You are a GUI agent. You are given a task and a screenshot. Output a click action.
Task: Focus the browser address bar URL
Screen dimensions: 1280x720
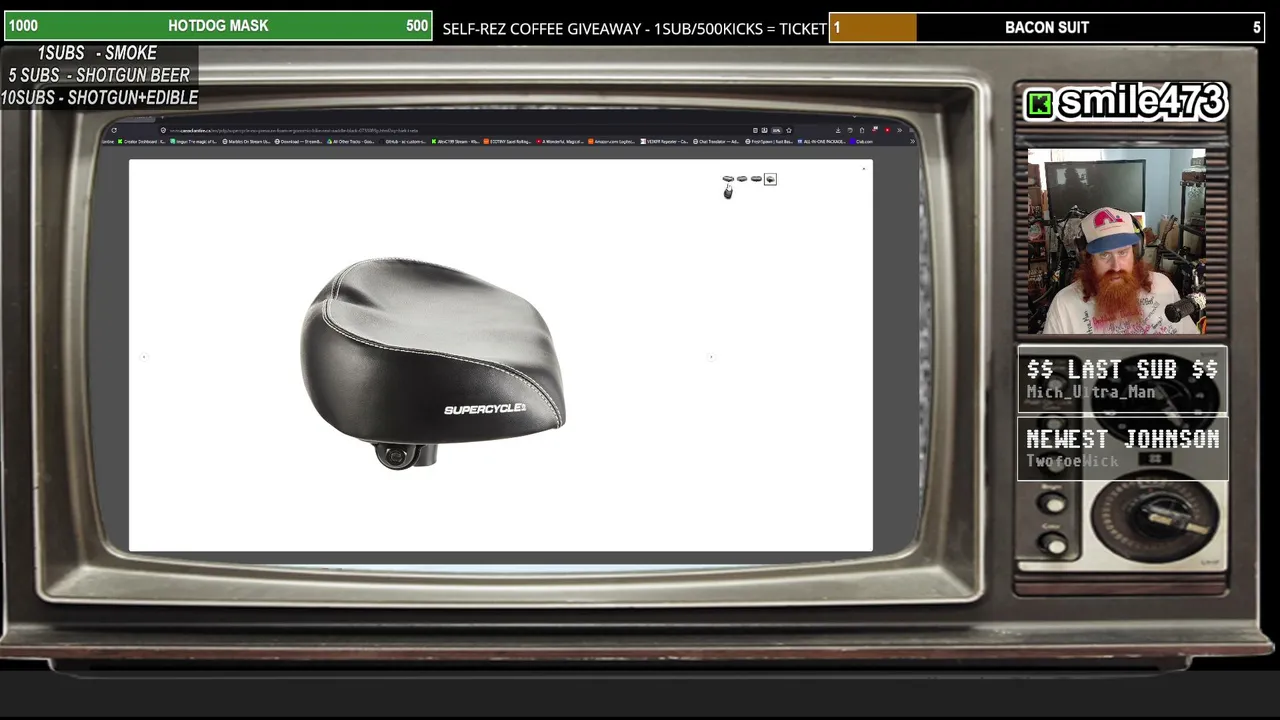pyautogui.click(x=295, y=130)
